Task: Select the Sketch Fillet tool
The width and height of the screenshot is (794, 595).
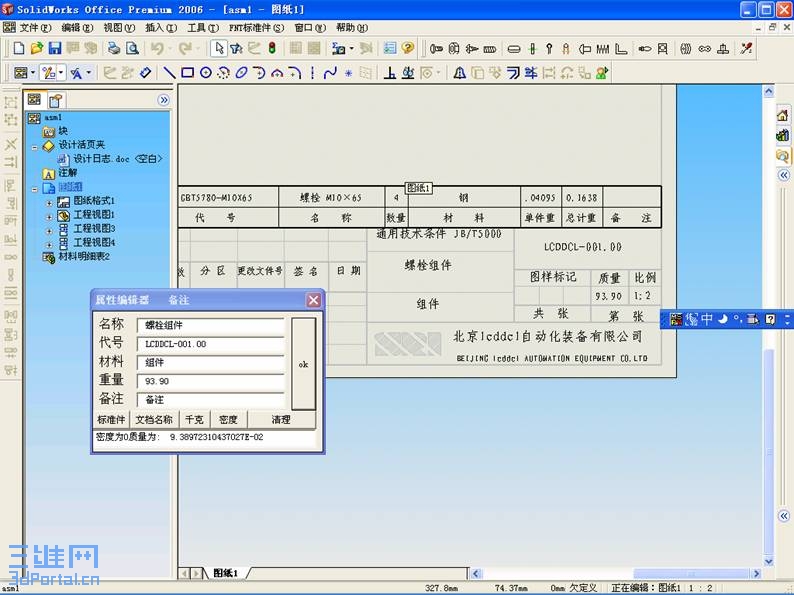Action: click(x=295, y=73)
